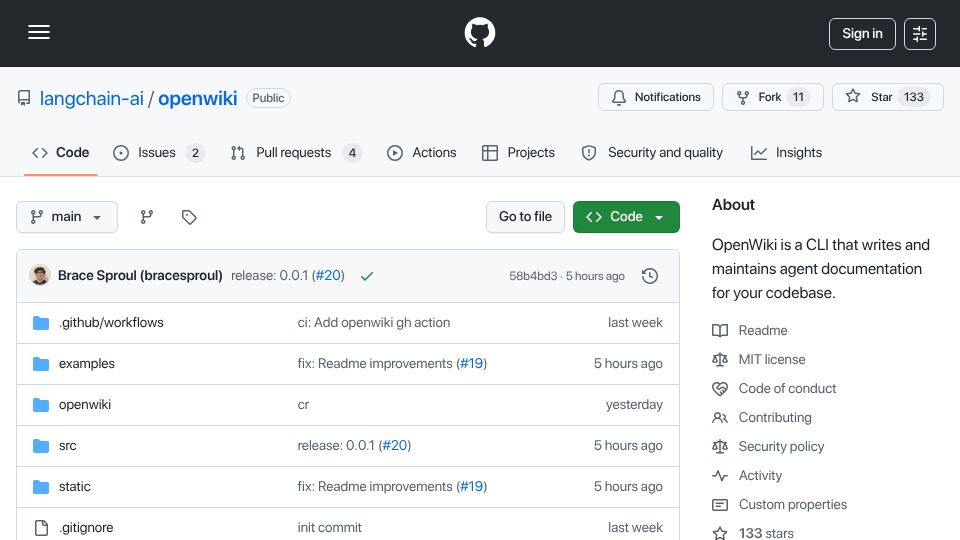Open #19 link in the examples row
The width and height of the screenshot is (960, 540).
(x=471, y=364)
